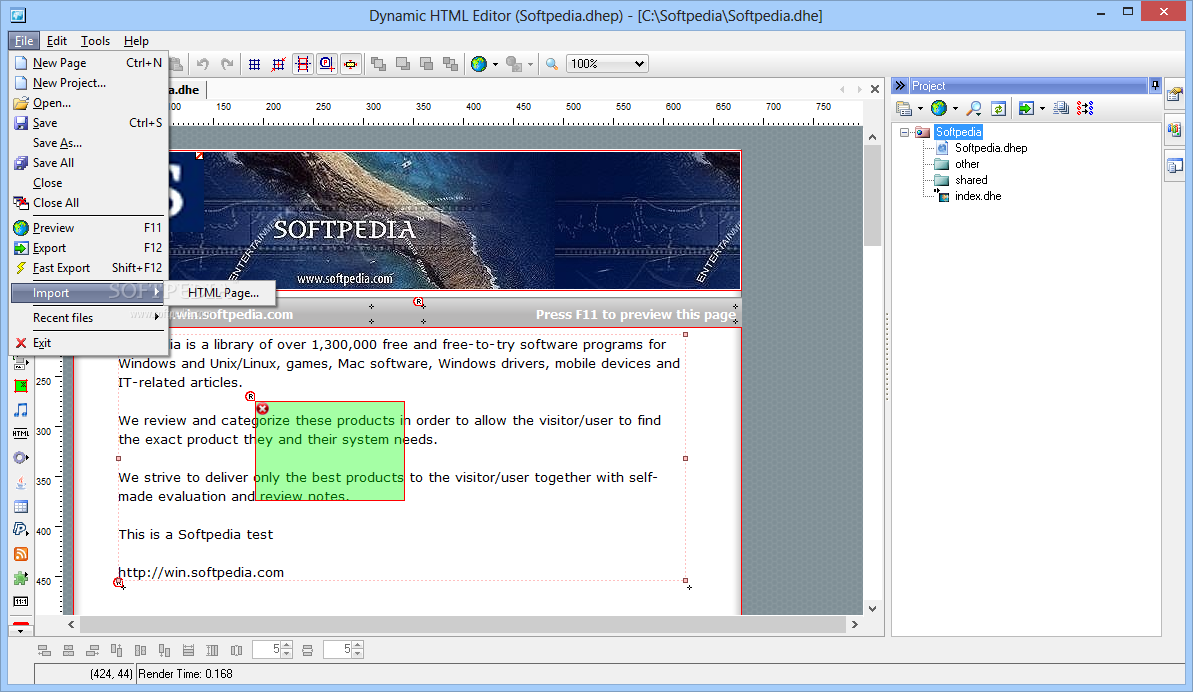Toggle the Project panel pin

tap(1155, 85)
